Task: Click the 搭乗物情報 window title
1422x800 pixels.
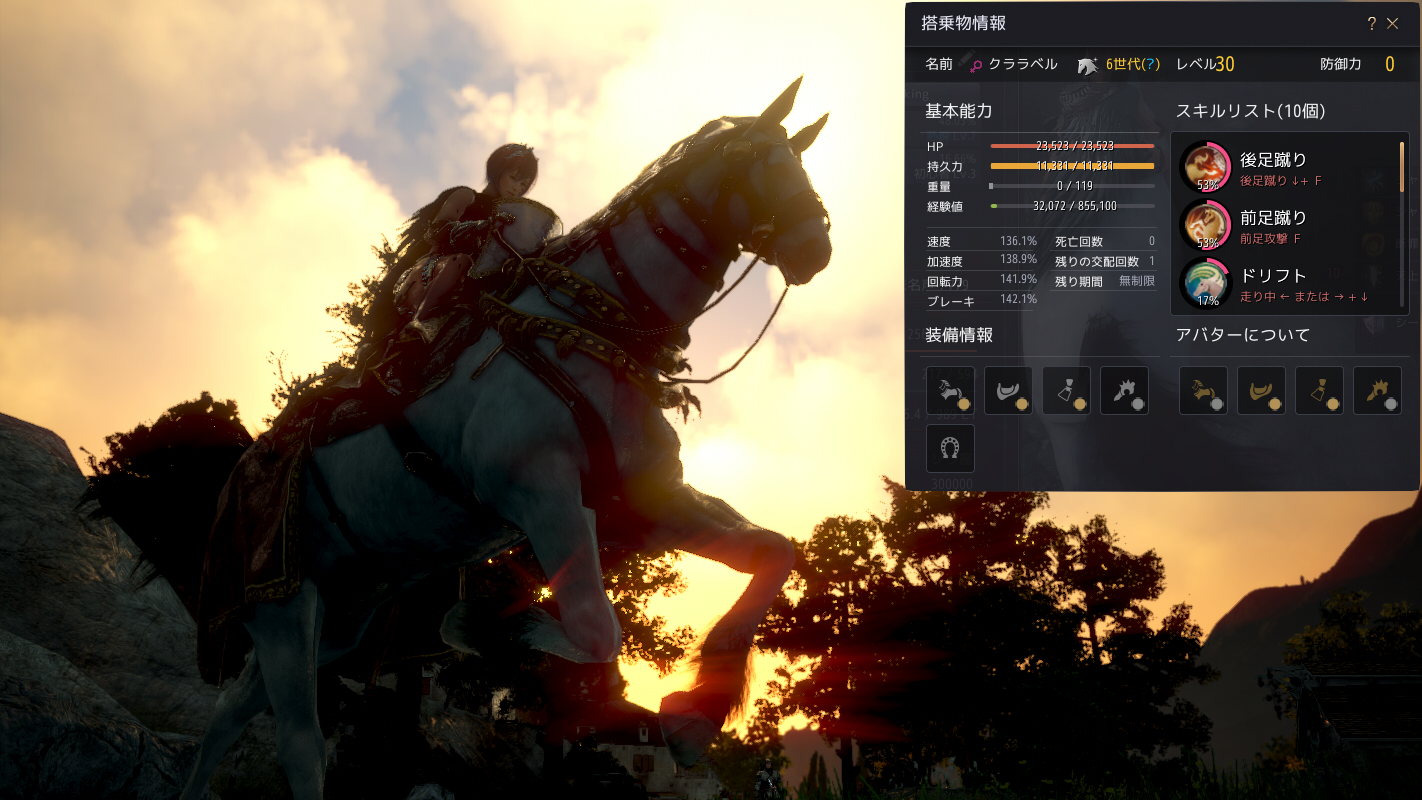Action: pos(963,24)
